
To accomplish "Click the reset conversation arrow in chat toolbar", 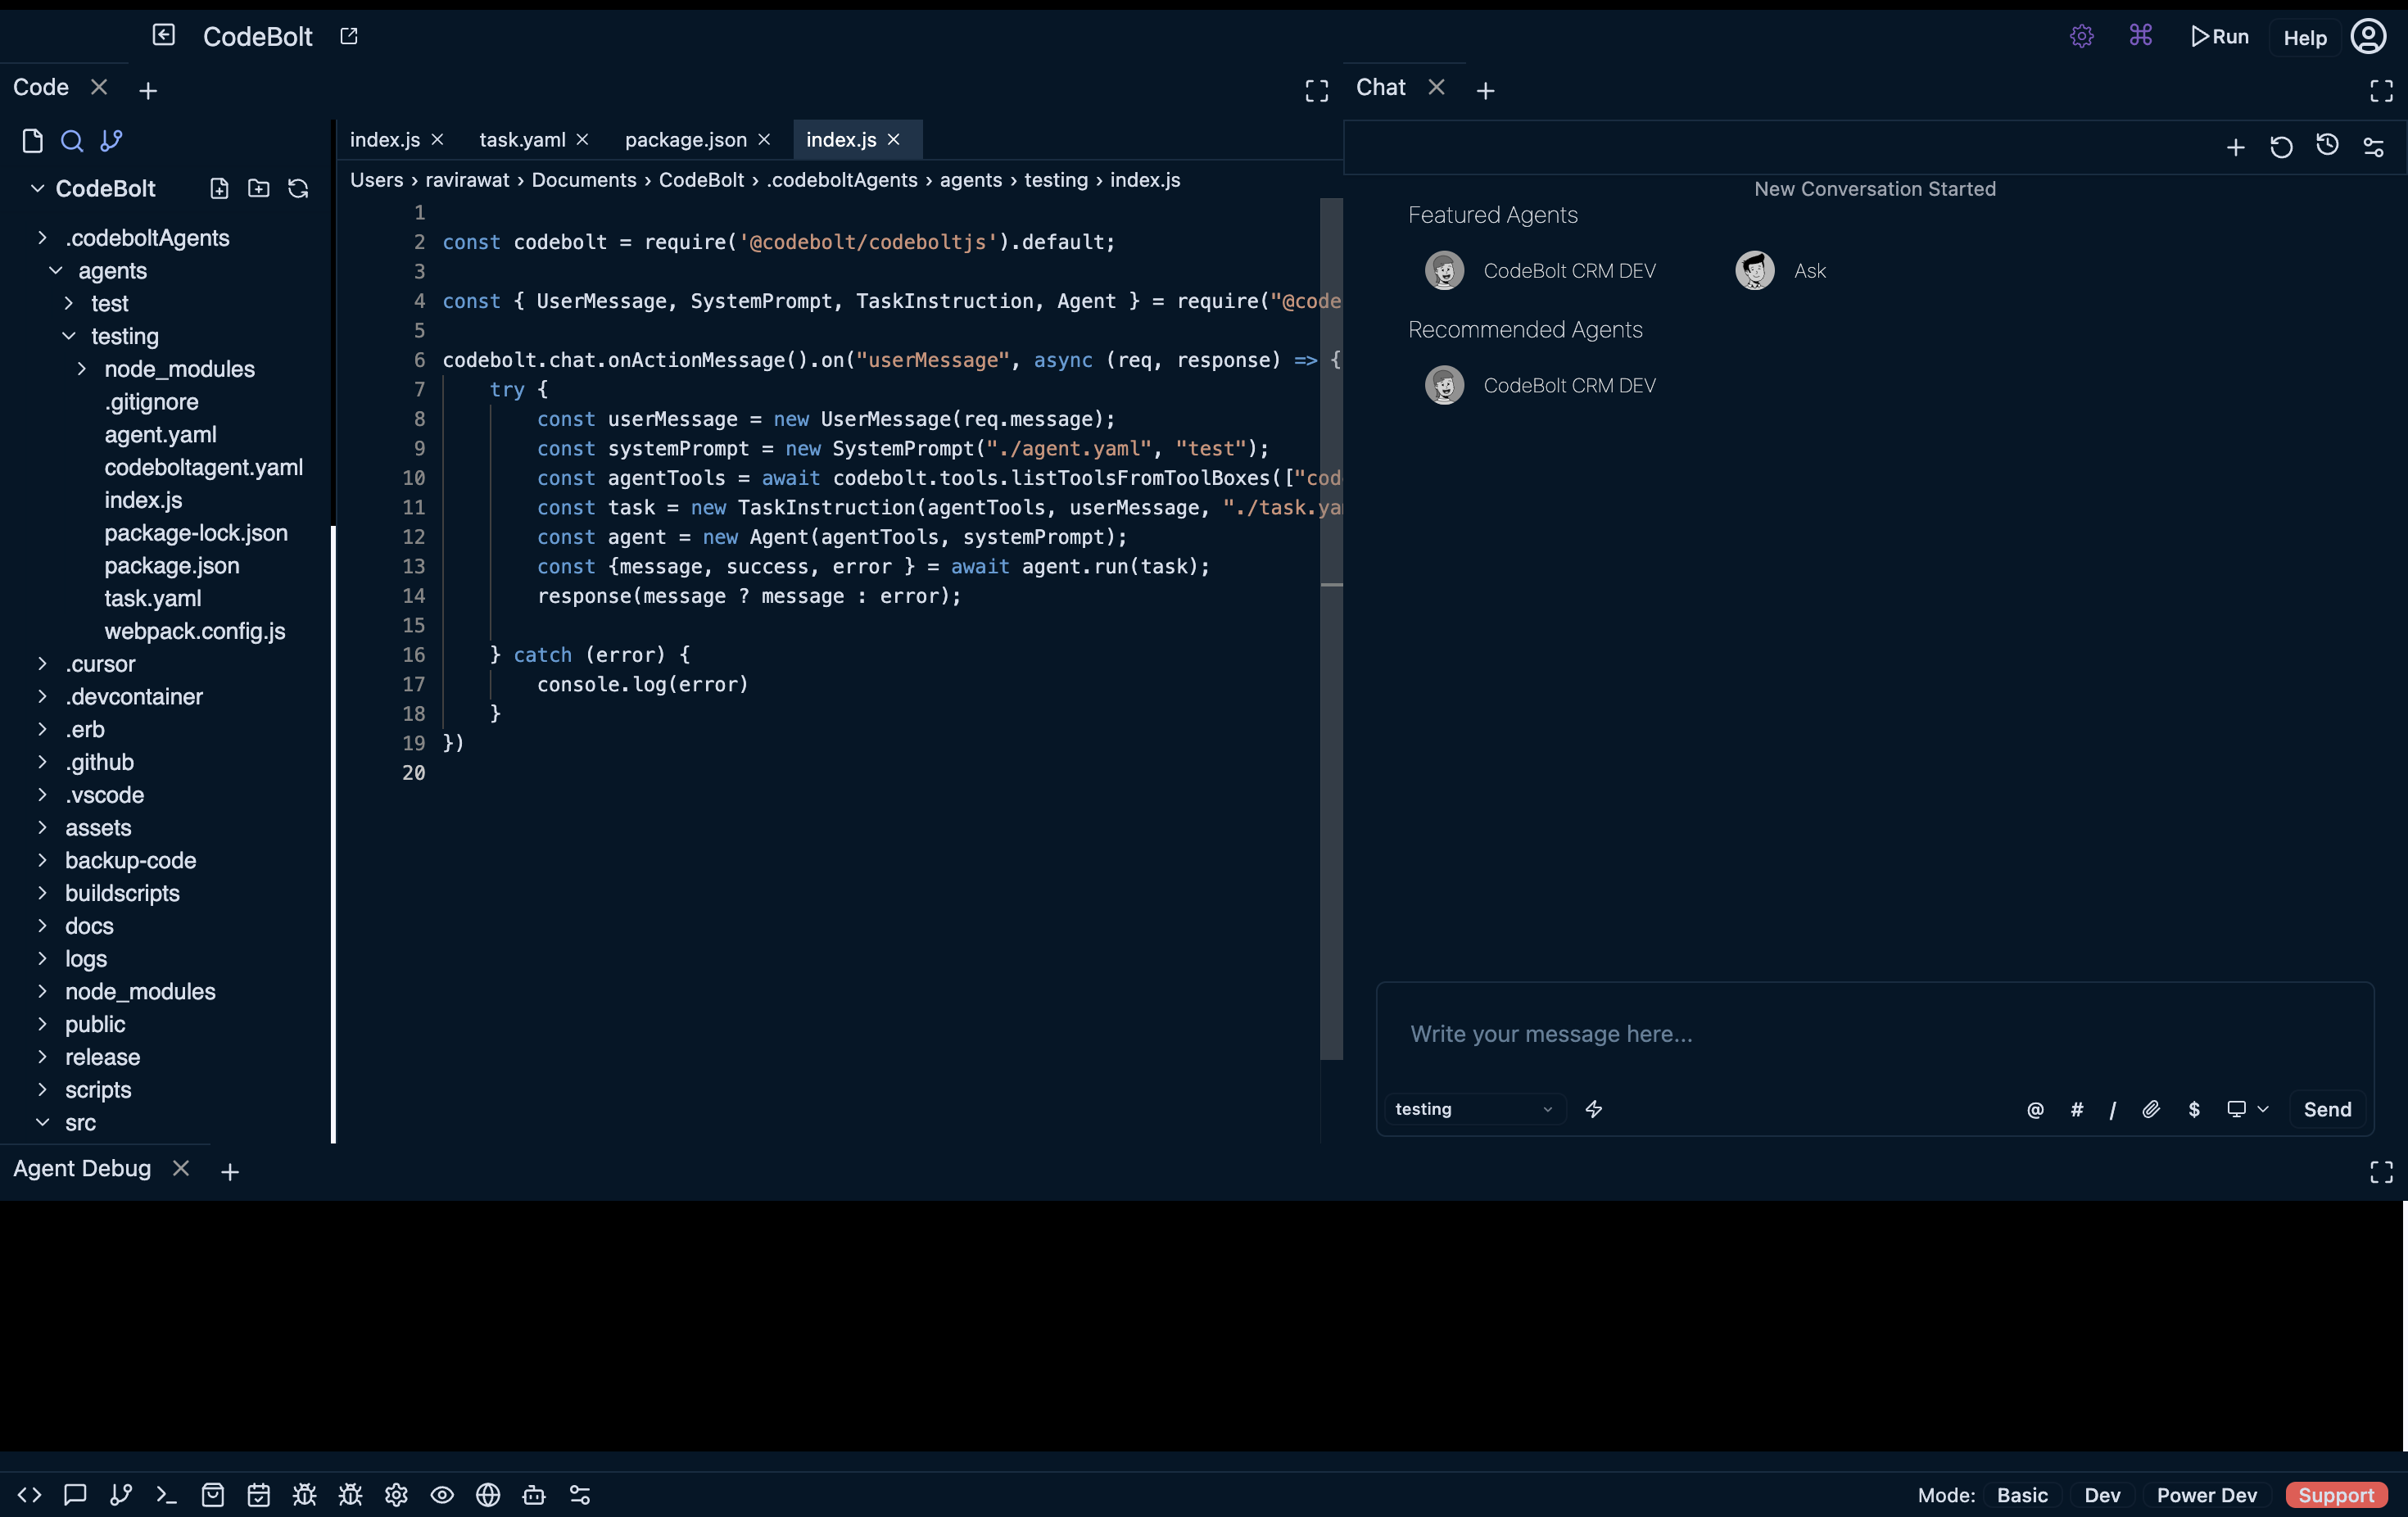I will (x=2281, y=148).
